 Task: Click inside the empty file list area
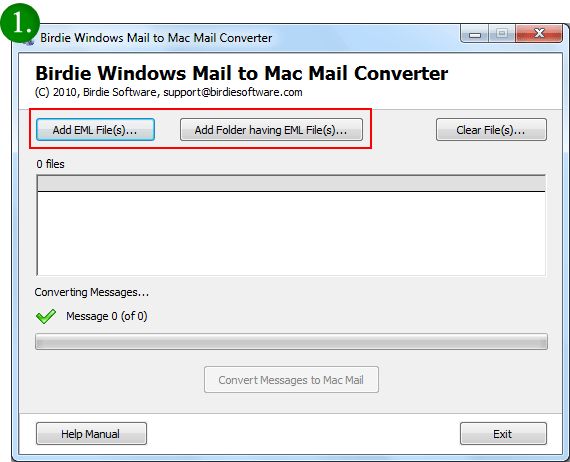pyautogui.click(x=291, y=233)
